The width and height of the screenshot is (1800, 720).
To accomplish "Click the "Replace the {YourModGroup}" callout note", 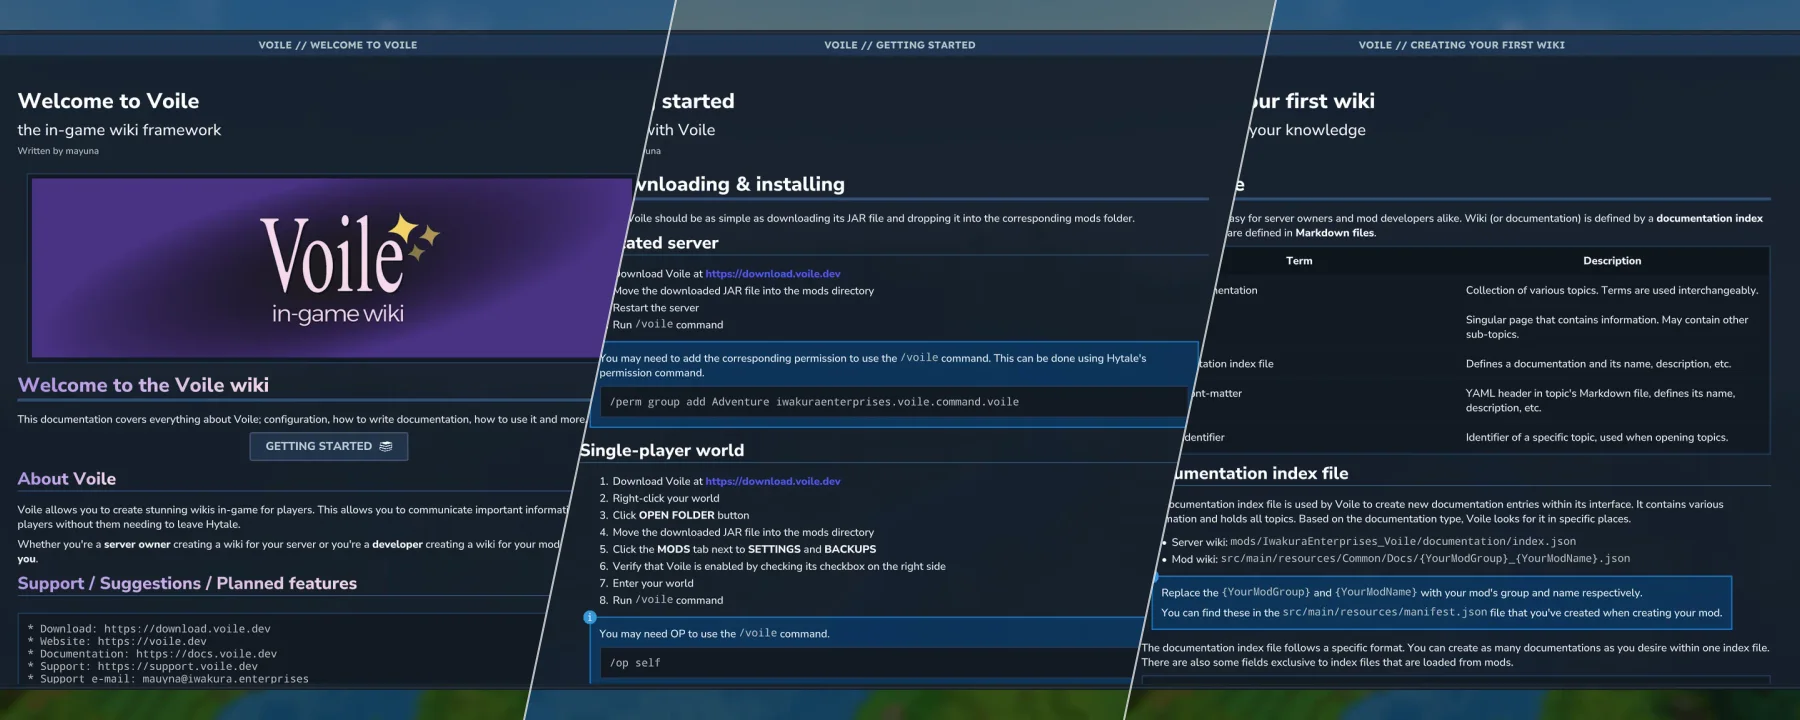I will [x=1443, y=603].
